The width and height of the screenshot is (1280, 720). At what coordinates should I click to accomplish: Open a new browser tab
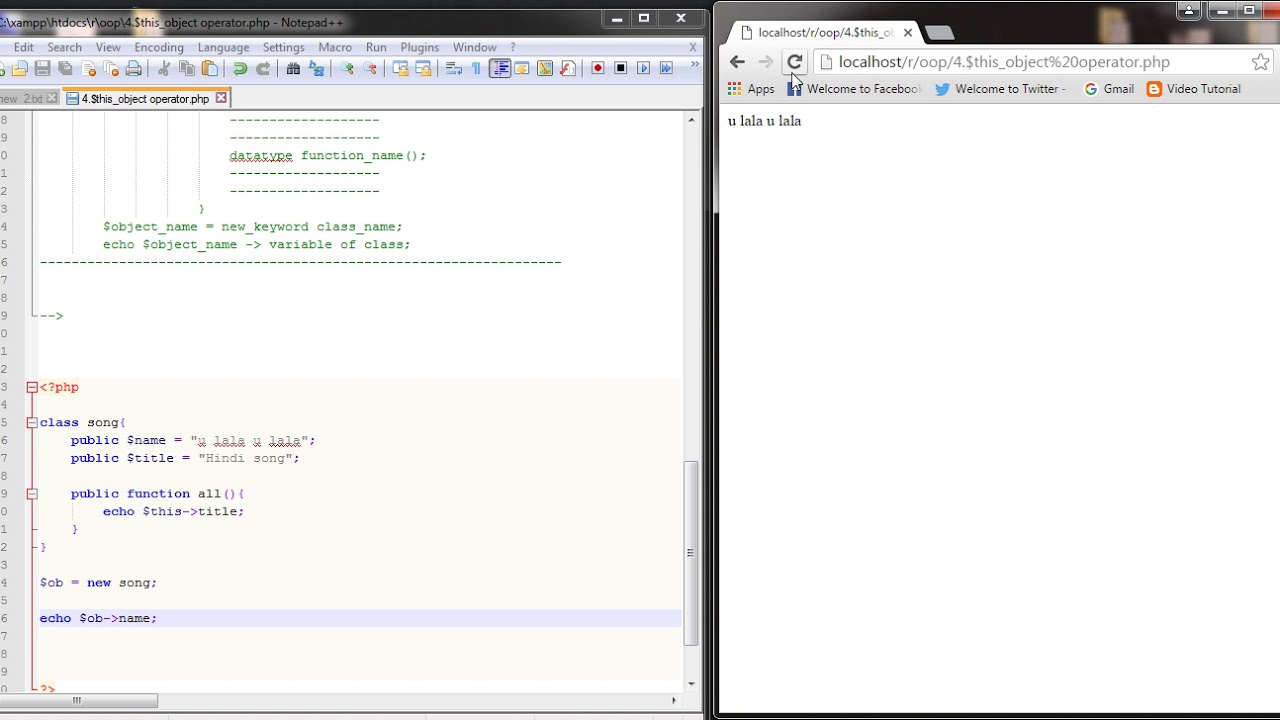point(939,33)
